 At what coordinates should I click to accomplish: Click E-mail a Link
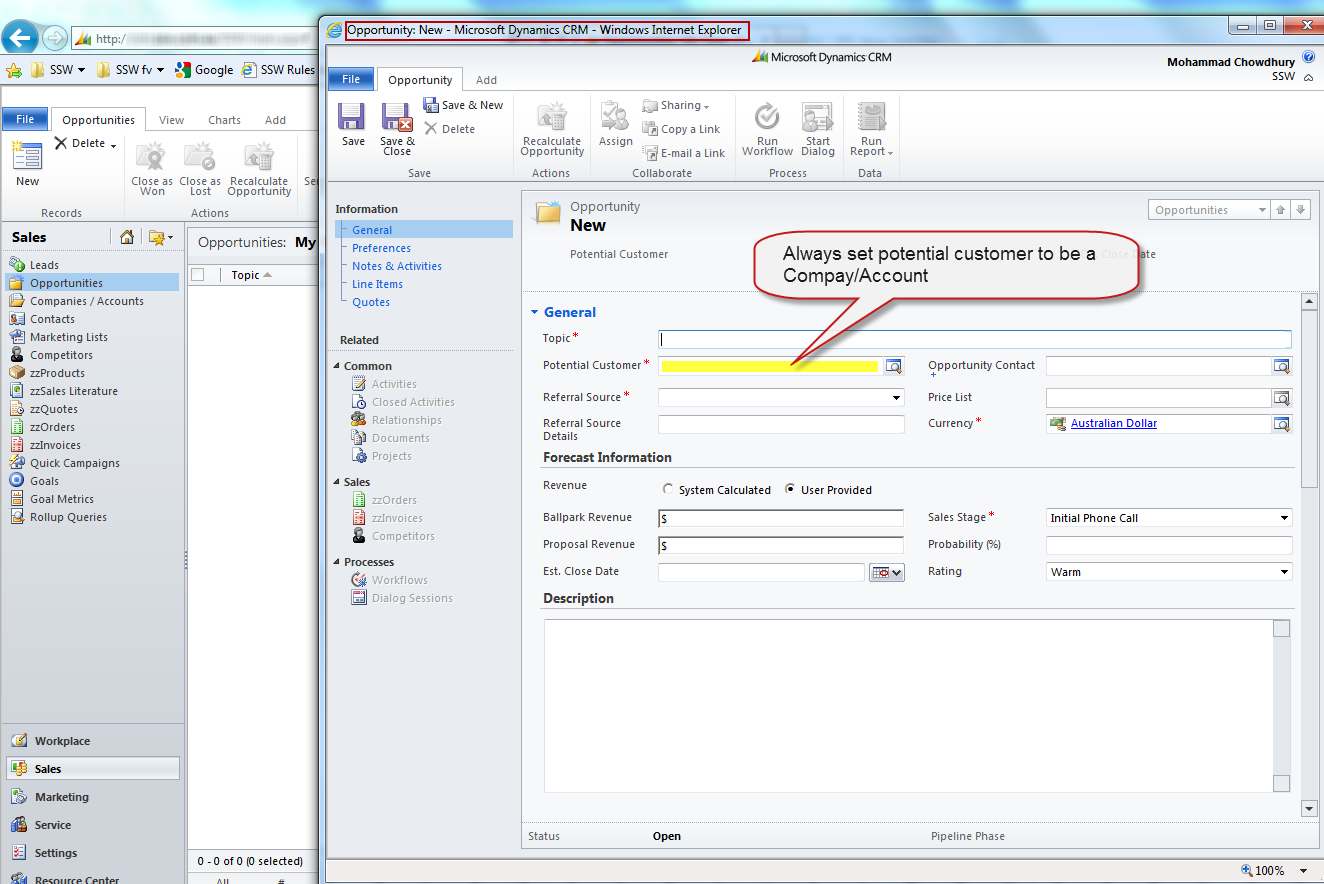[x=683, y=153]
